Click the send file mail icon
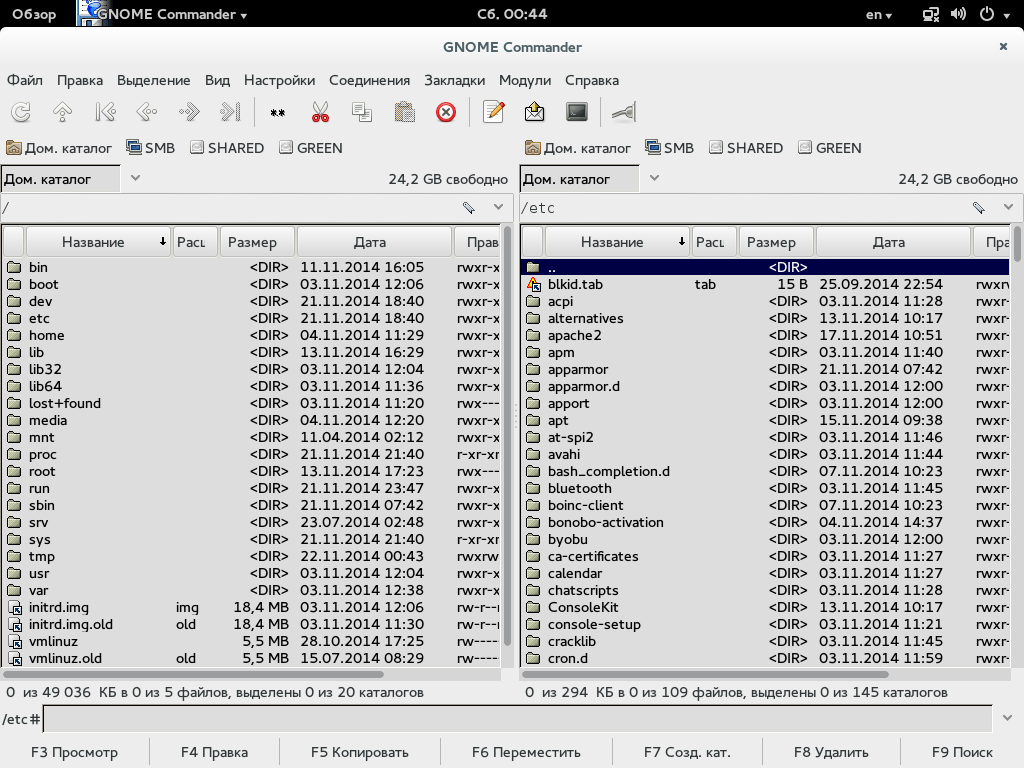The image size is (1024, 768). [x=535, y=112]
